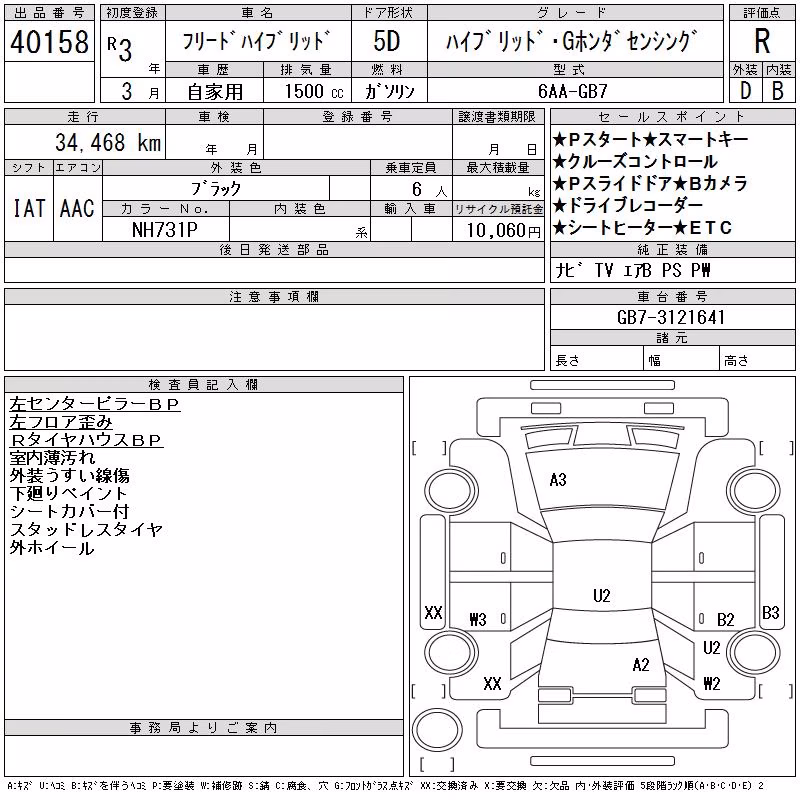The height and width of the screenshot is (800, 800).
Task: Click inspector note 外ホイール
Action: click(52, 548)
